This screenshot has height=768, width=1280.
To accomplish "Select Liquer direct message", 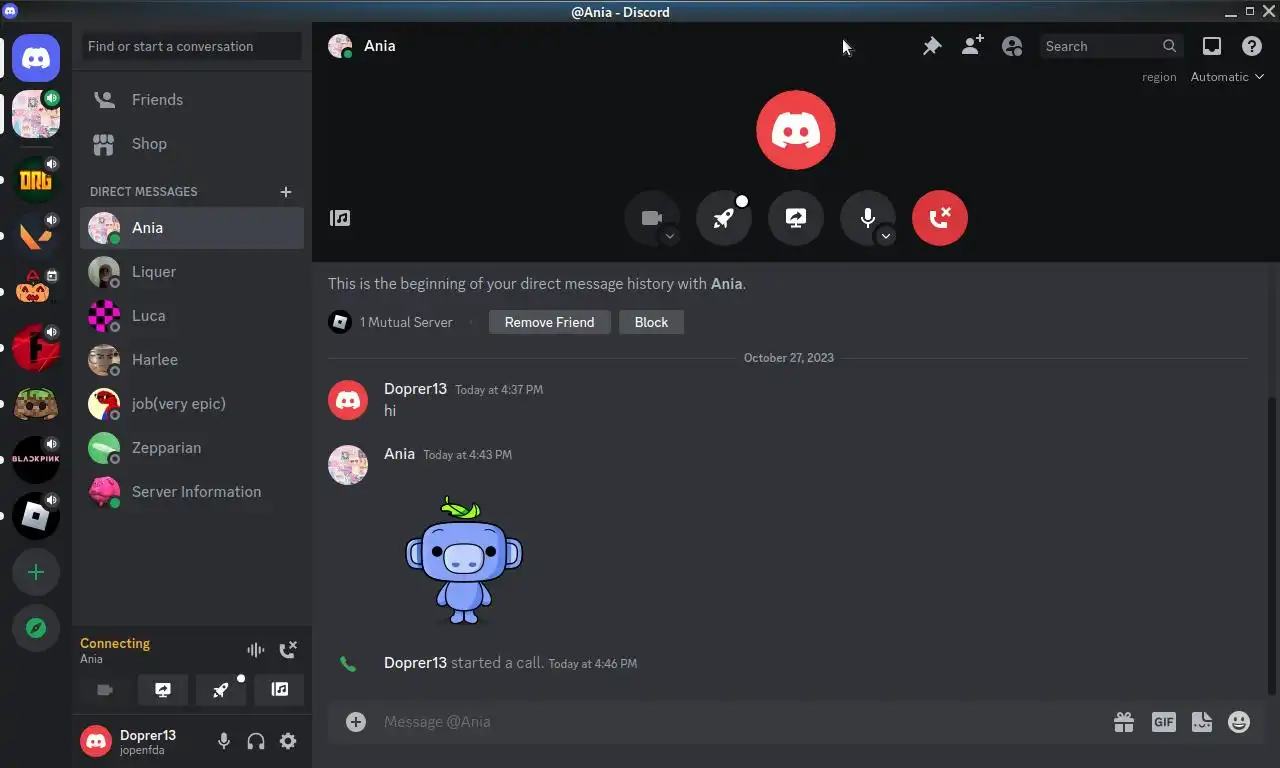I will [192, 272].
